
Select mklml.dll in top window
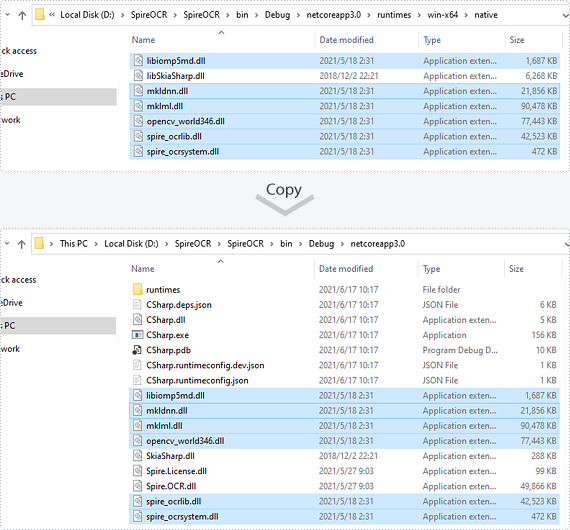pos(344,106)
